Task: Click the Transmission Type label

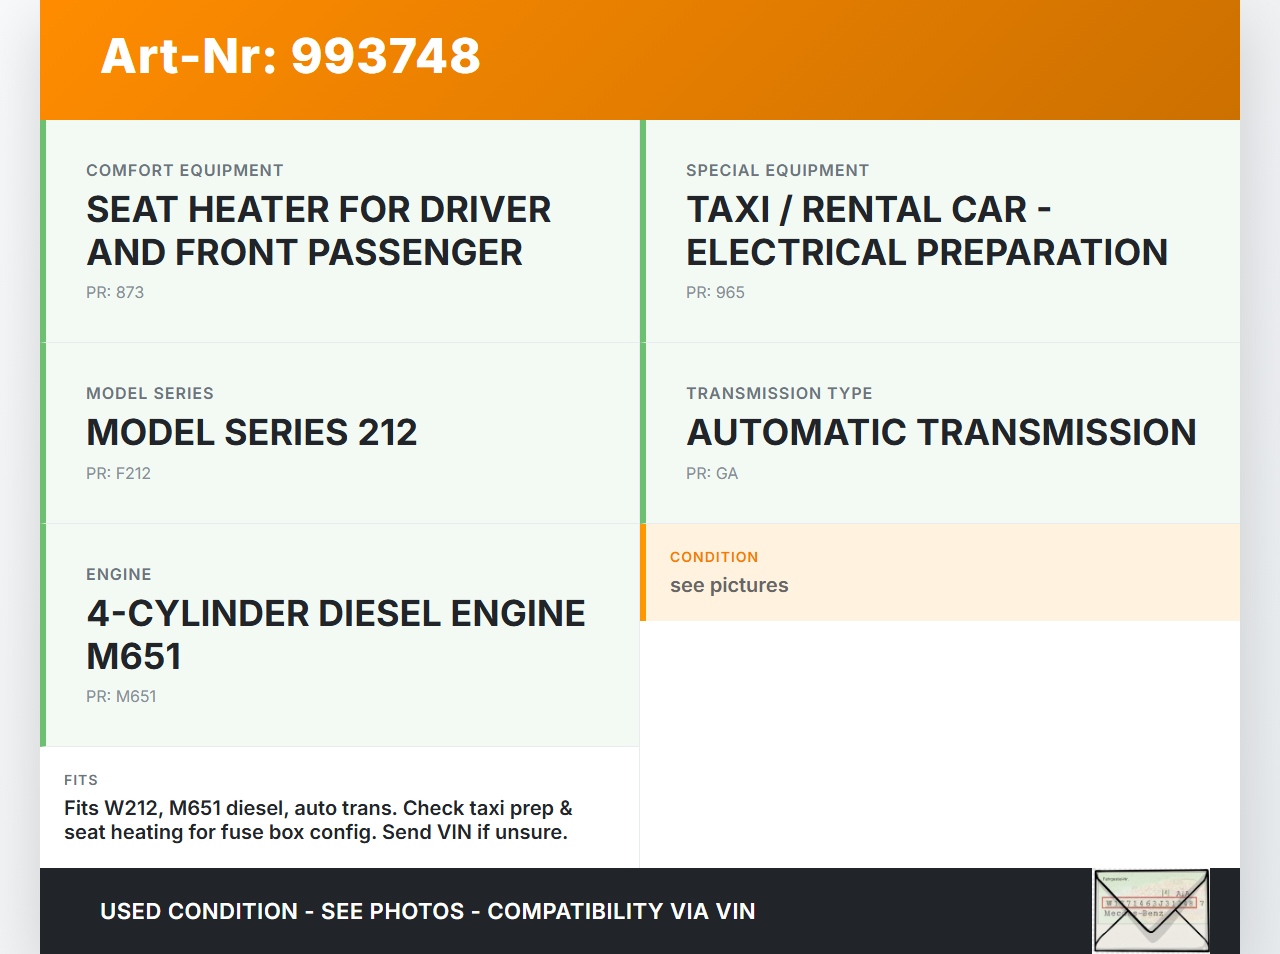Action: [x=779, y=394]
